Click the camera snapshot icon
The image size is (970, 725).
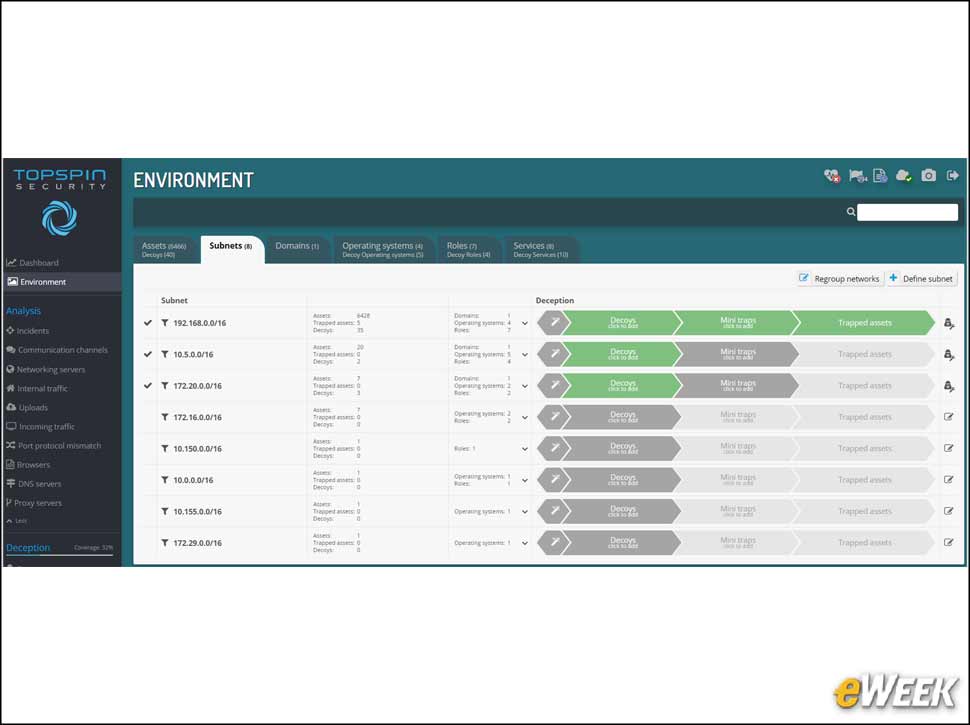(x=929, y=176)
